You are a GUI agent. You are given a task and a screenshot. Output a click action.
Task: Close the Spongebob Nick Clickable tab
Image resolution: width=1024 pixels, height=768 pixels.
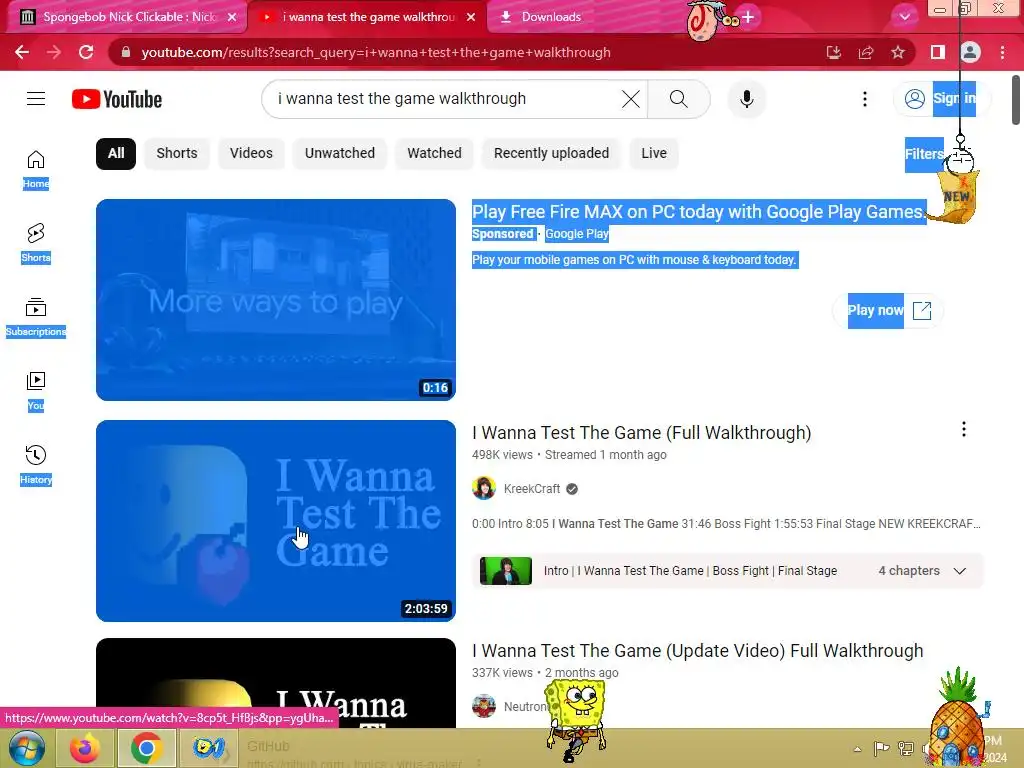232,17
